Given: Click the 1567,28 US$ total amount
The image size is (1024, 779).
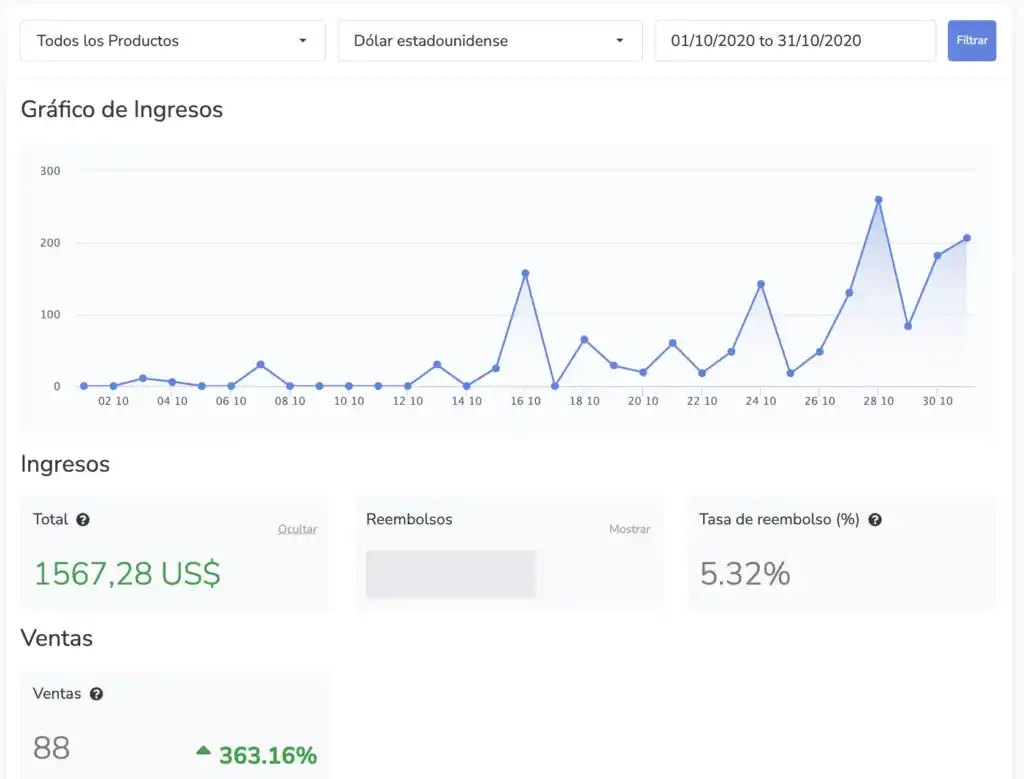Looking at the screenshot, I should (x=127, y=574).
